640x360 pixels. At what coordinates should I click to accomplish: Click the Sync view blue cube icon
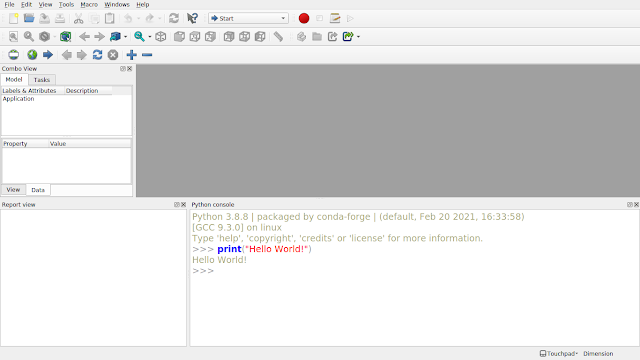[x=116, y=37]
